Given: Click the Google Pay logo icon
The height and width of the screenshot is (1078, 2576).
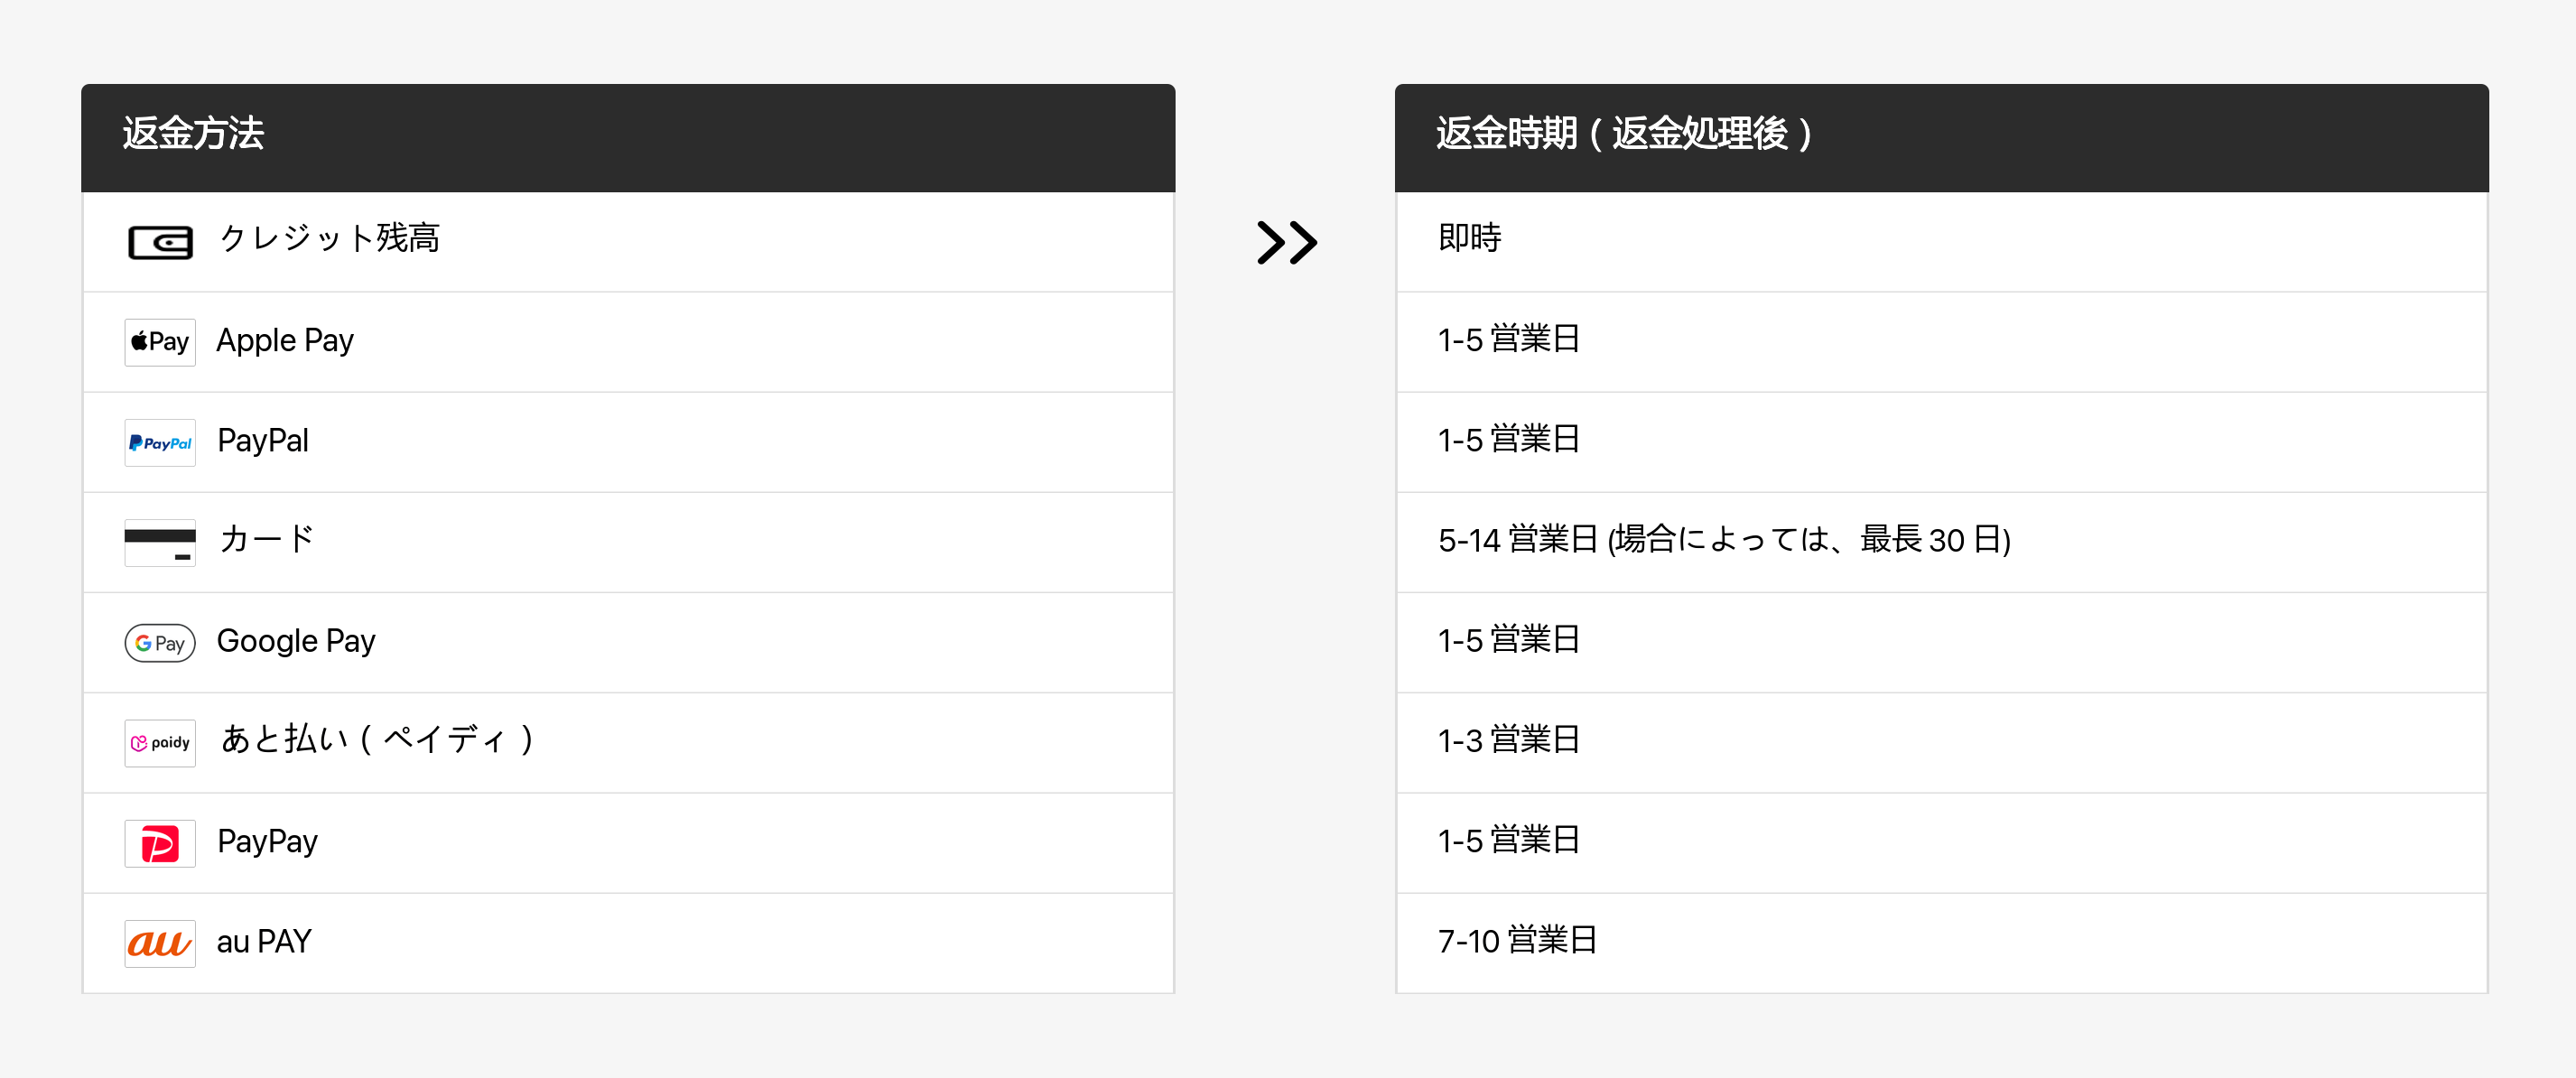Looking at the screenshot, I should [x=160, y=642].
